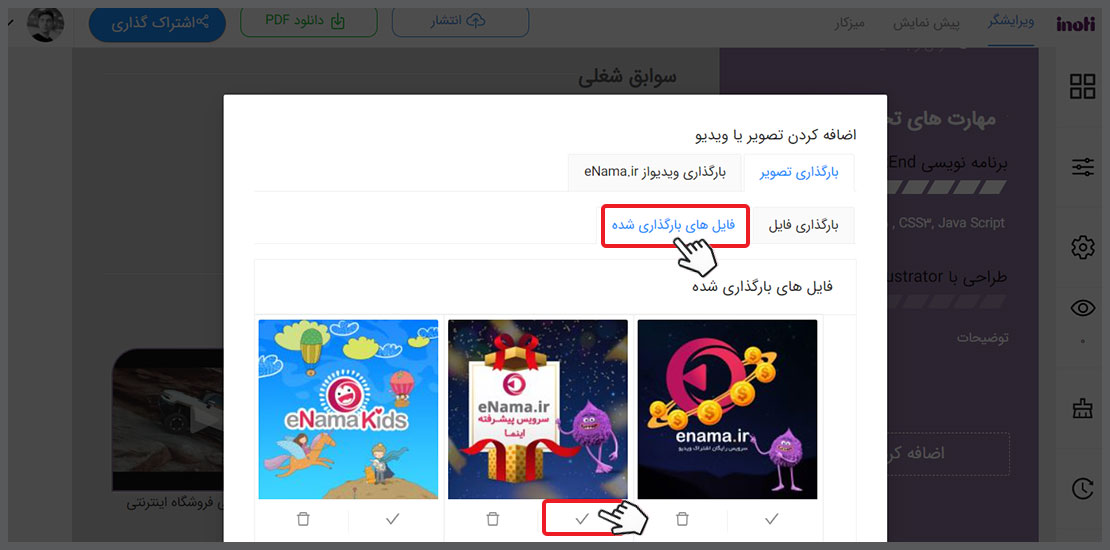Click the اشتراک گذاری share button
This screenshot has width=1110, height=550.
[x=157, y=22]
